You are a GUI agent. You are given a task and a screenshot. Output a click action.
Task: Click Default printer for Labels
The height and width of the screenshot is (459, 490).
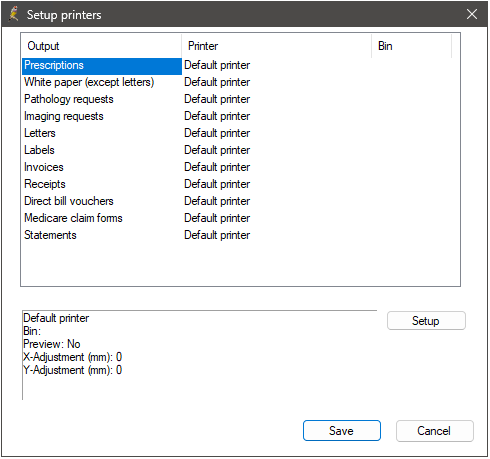(x=217, y=150)
